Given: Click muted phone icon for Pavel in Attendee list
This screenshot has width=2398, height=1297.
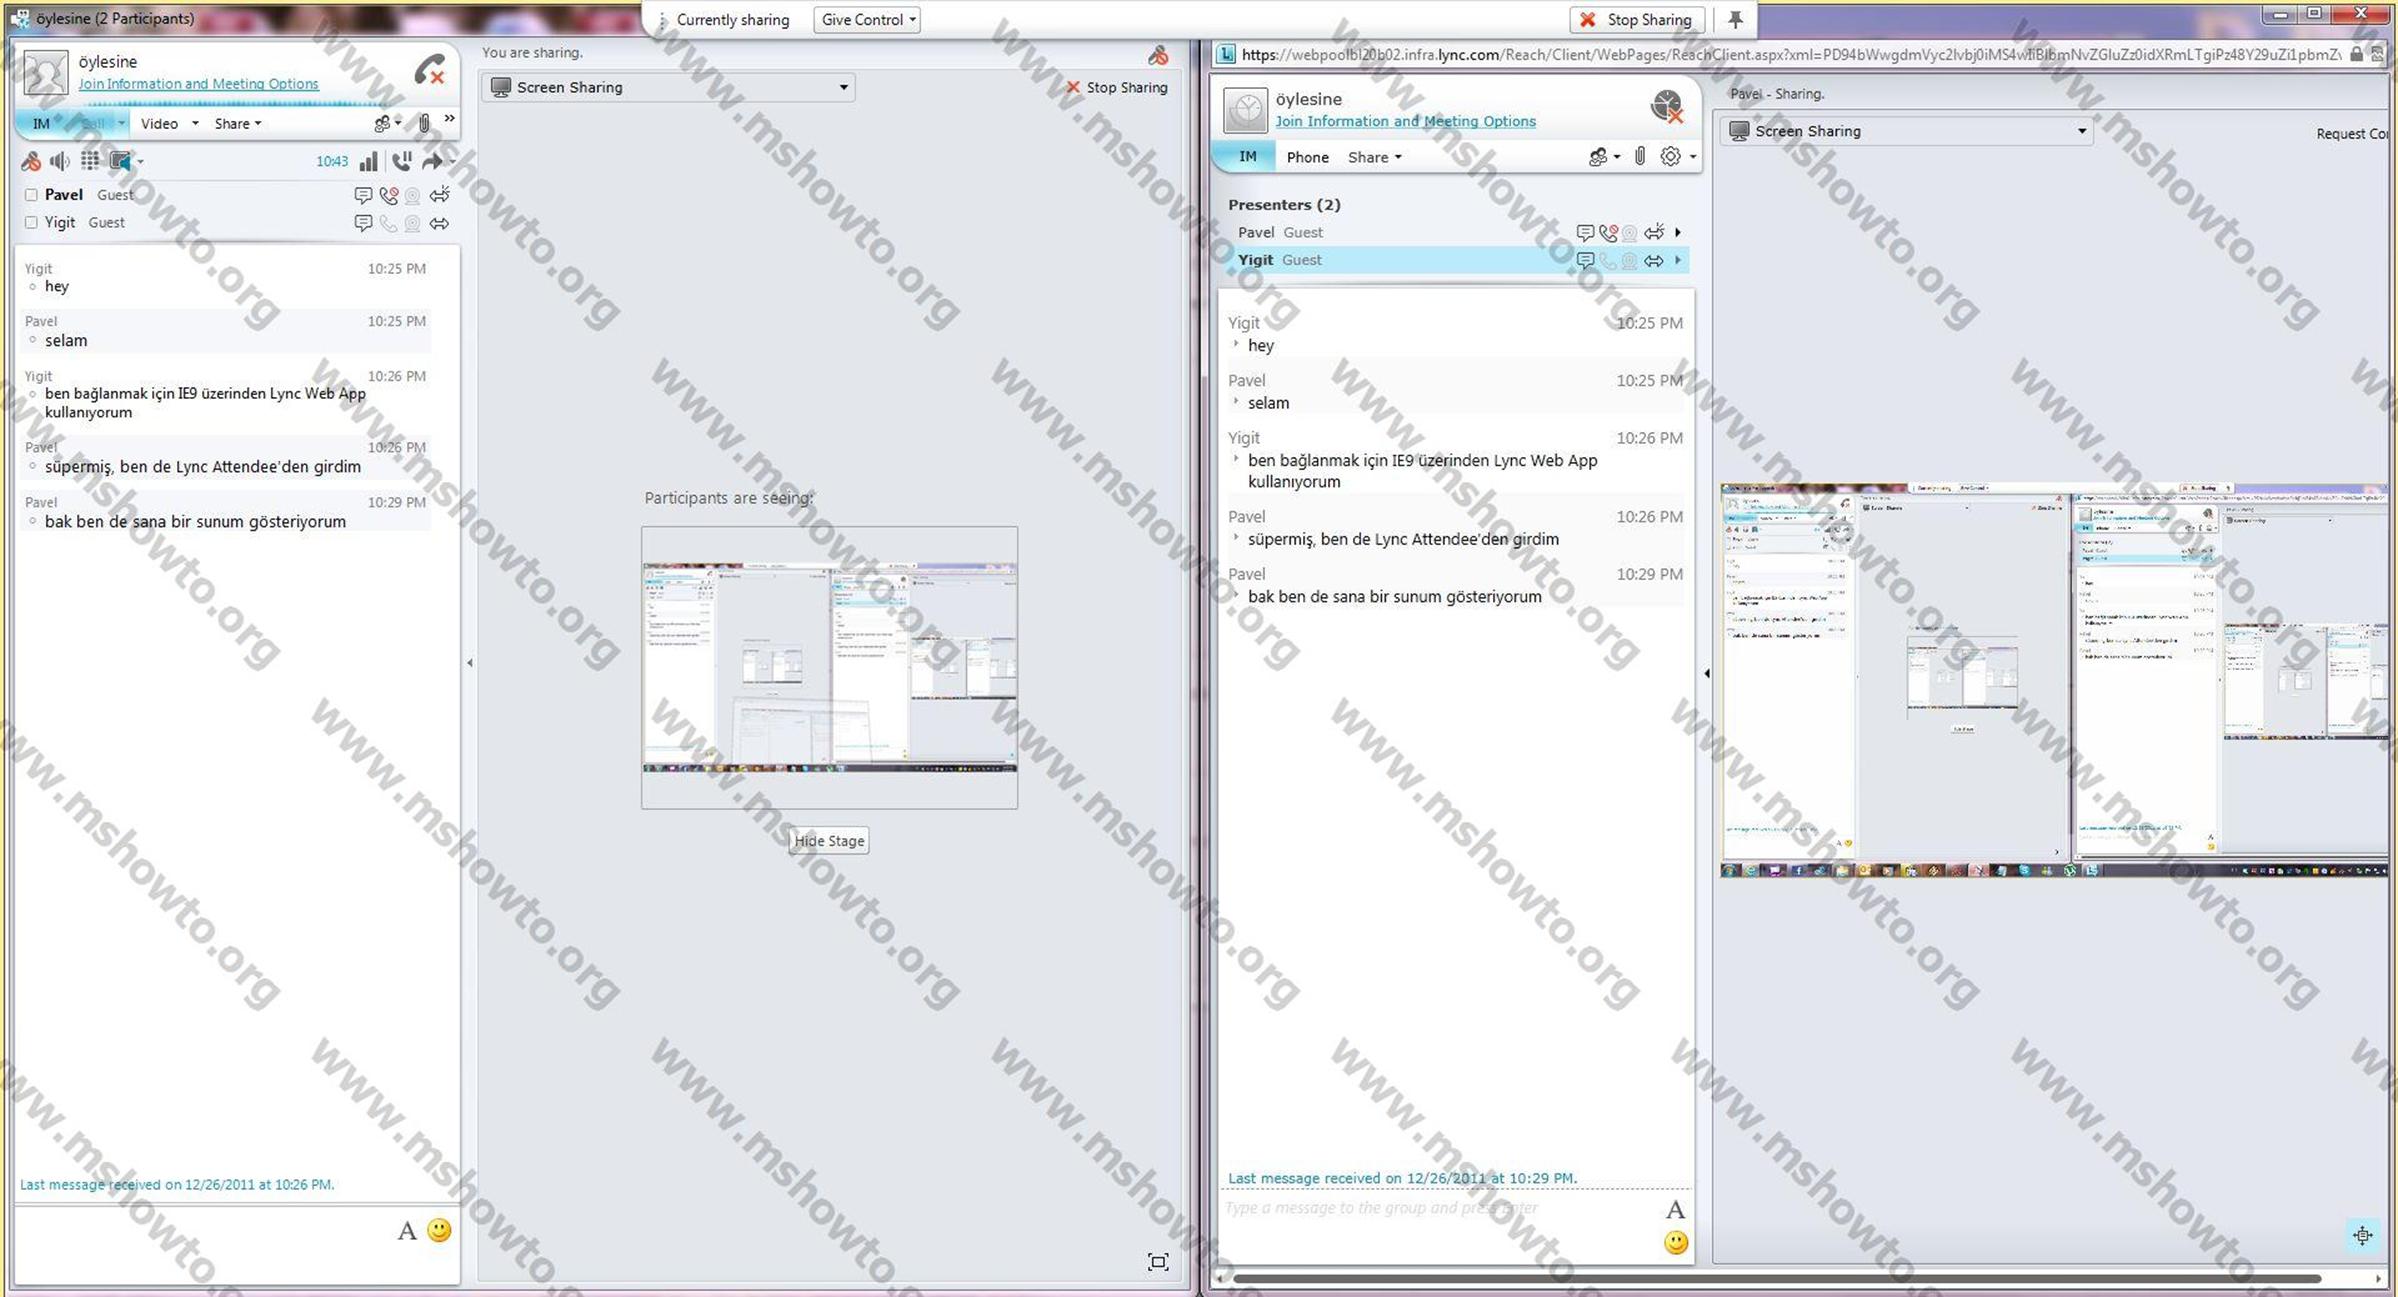Looking at the screenshot, I should click(x=388, y=195).
